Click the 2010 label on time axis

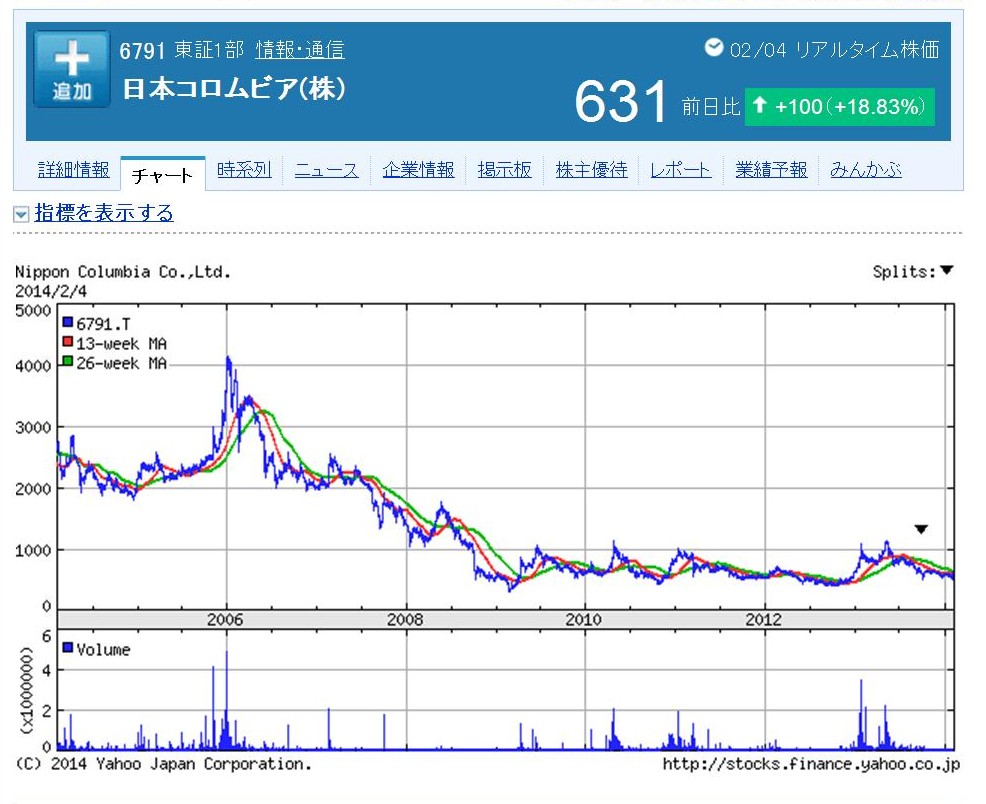coord(584,620)
